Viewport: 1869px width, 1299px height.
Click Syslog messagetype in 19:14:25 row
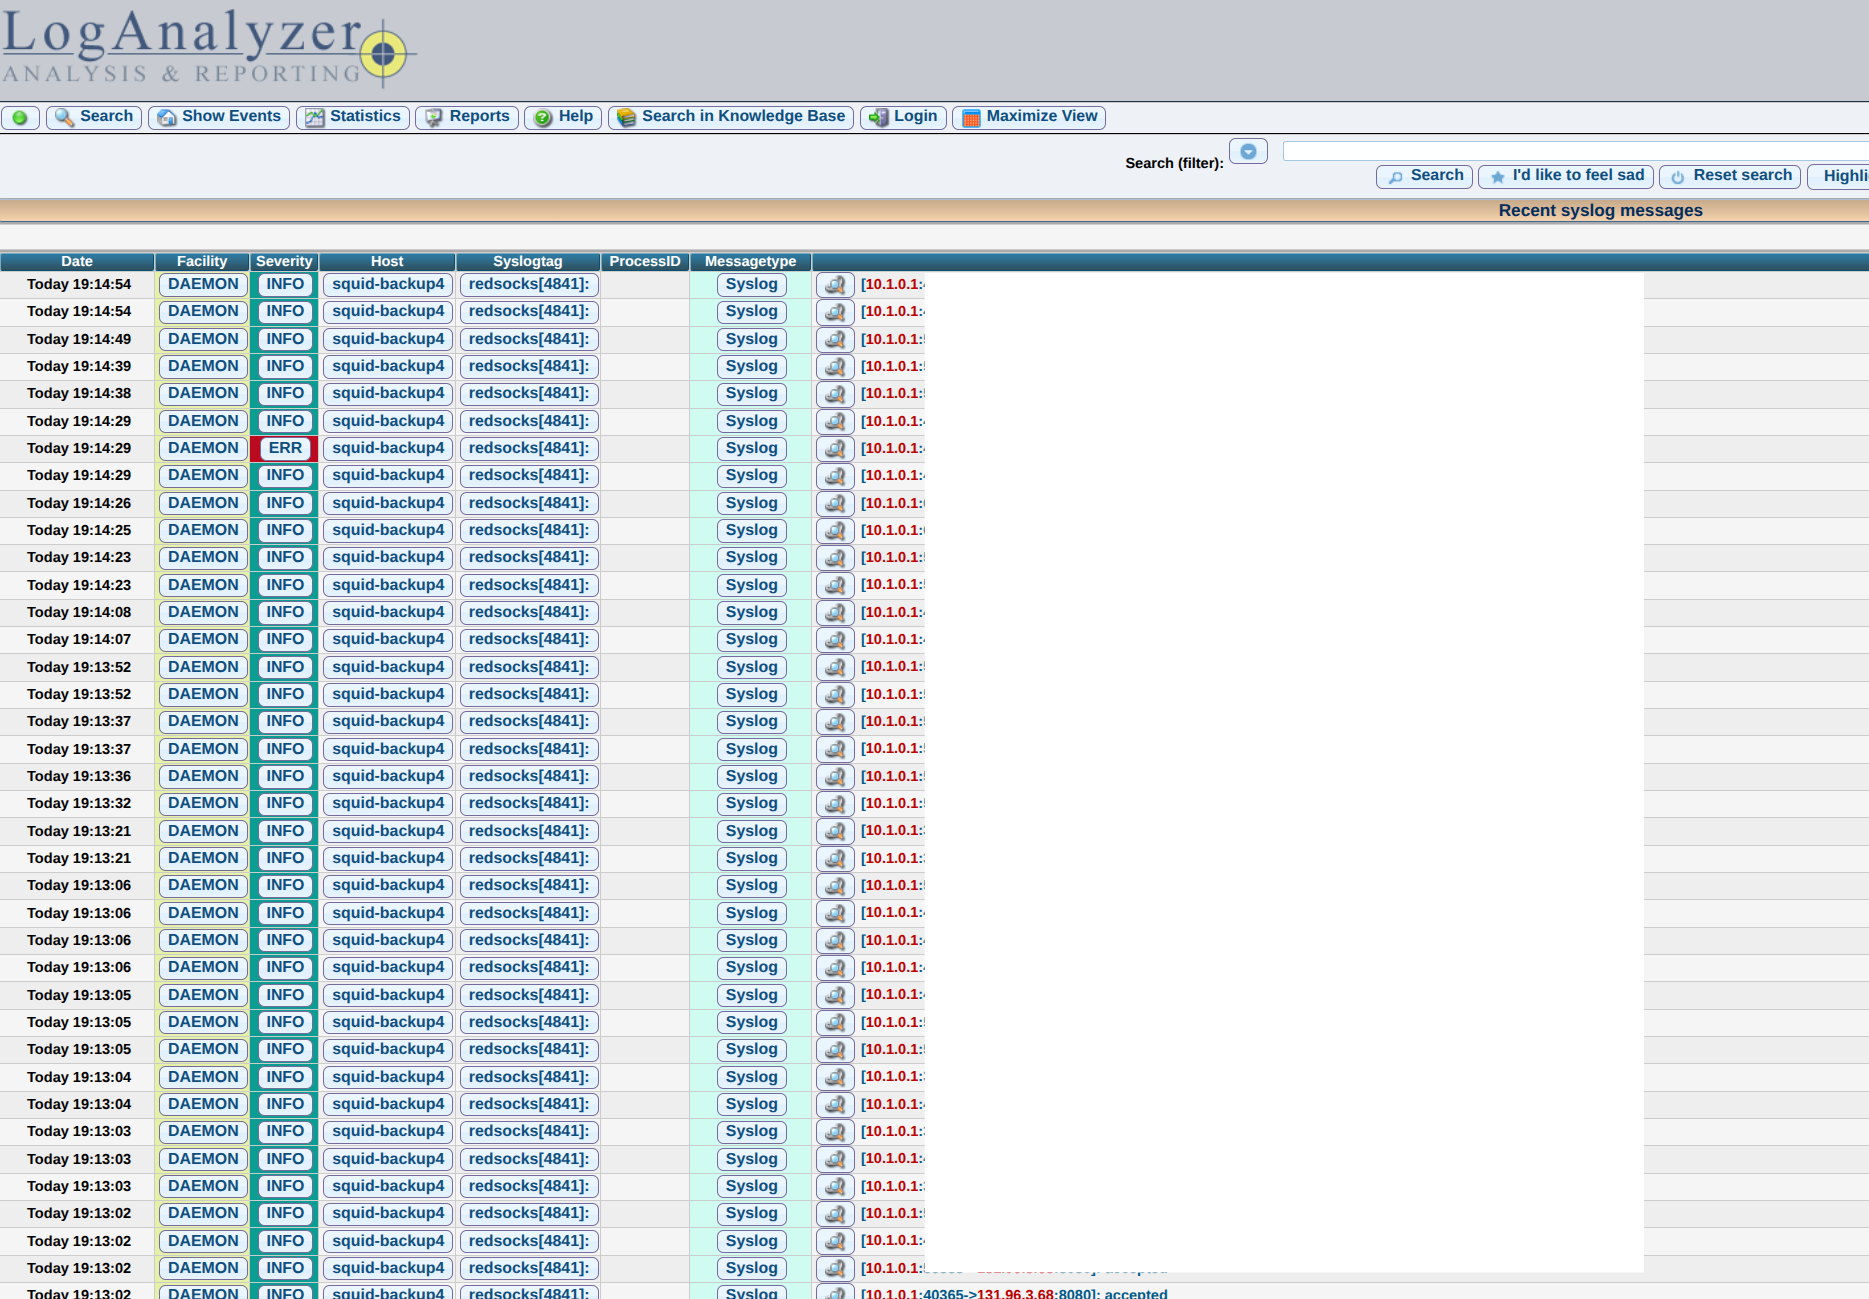(752, 531)
